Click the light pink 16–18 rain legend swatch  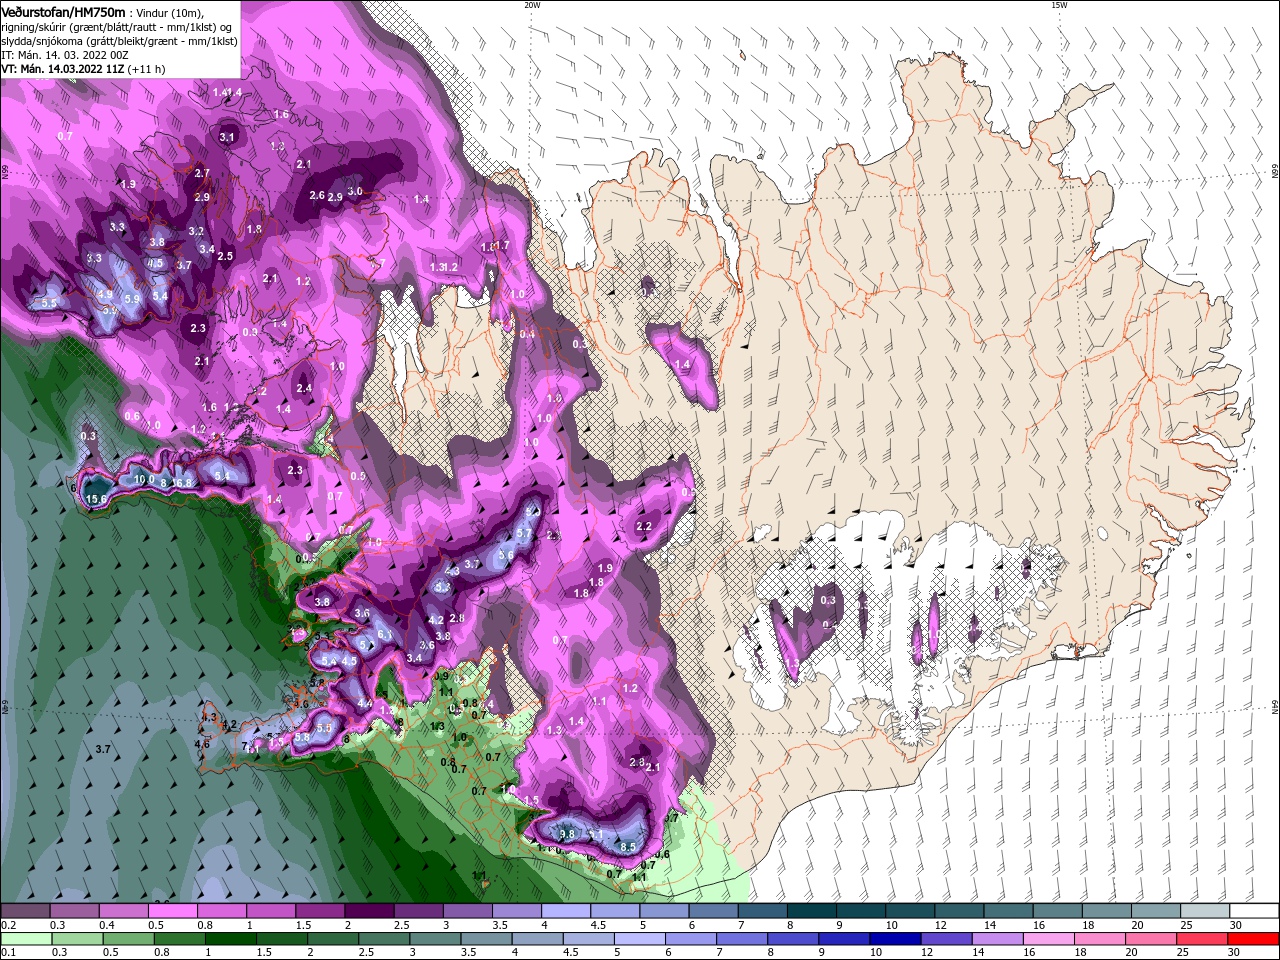[x=1047, y=939]
